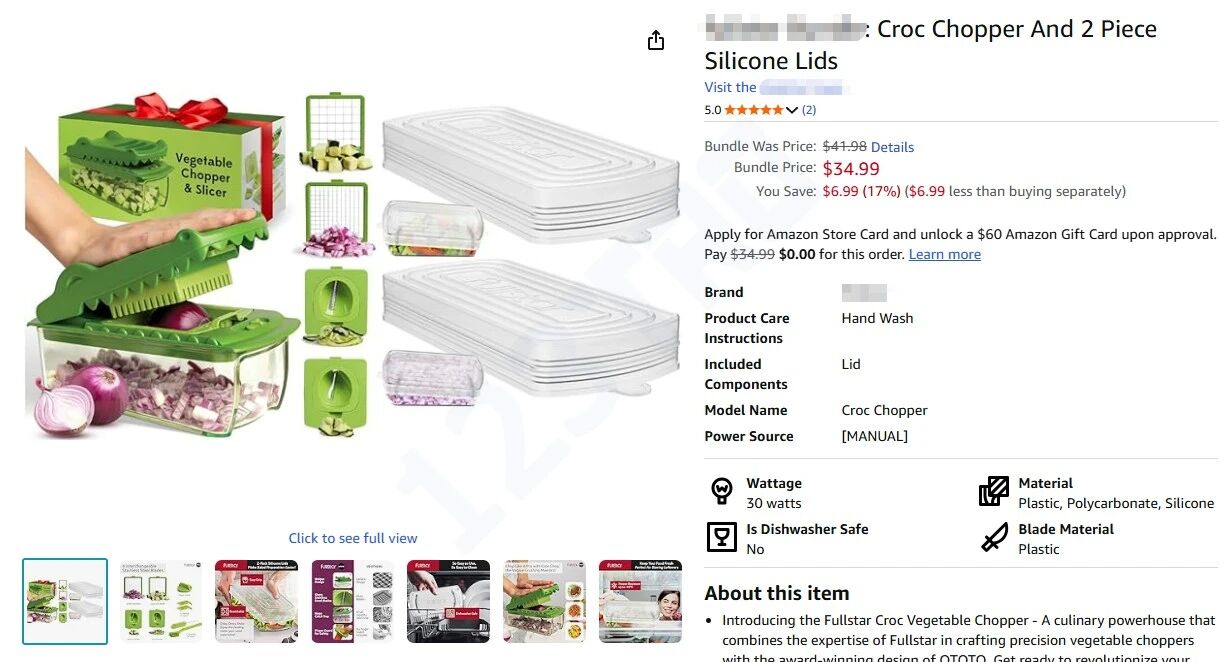The width and height of the screenshot is (1228, 662).
Task: Click 'Click to see full view' text
Action: 353,538
